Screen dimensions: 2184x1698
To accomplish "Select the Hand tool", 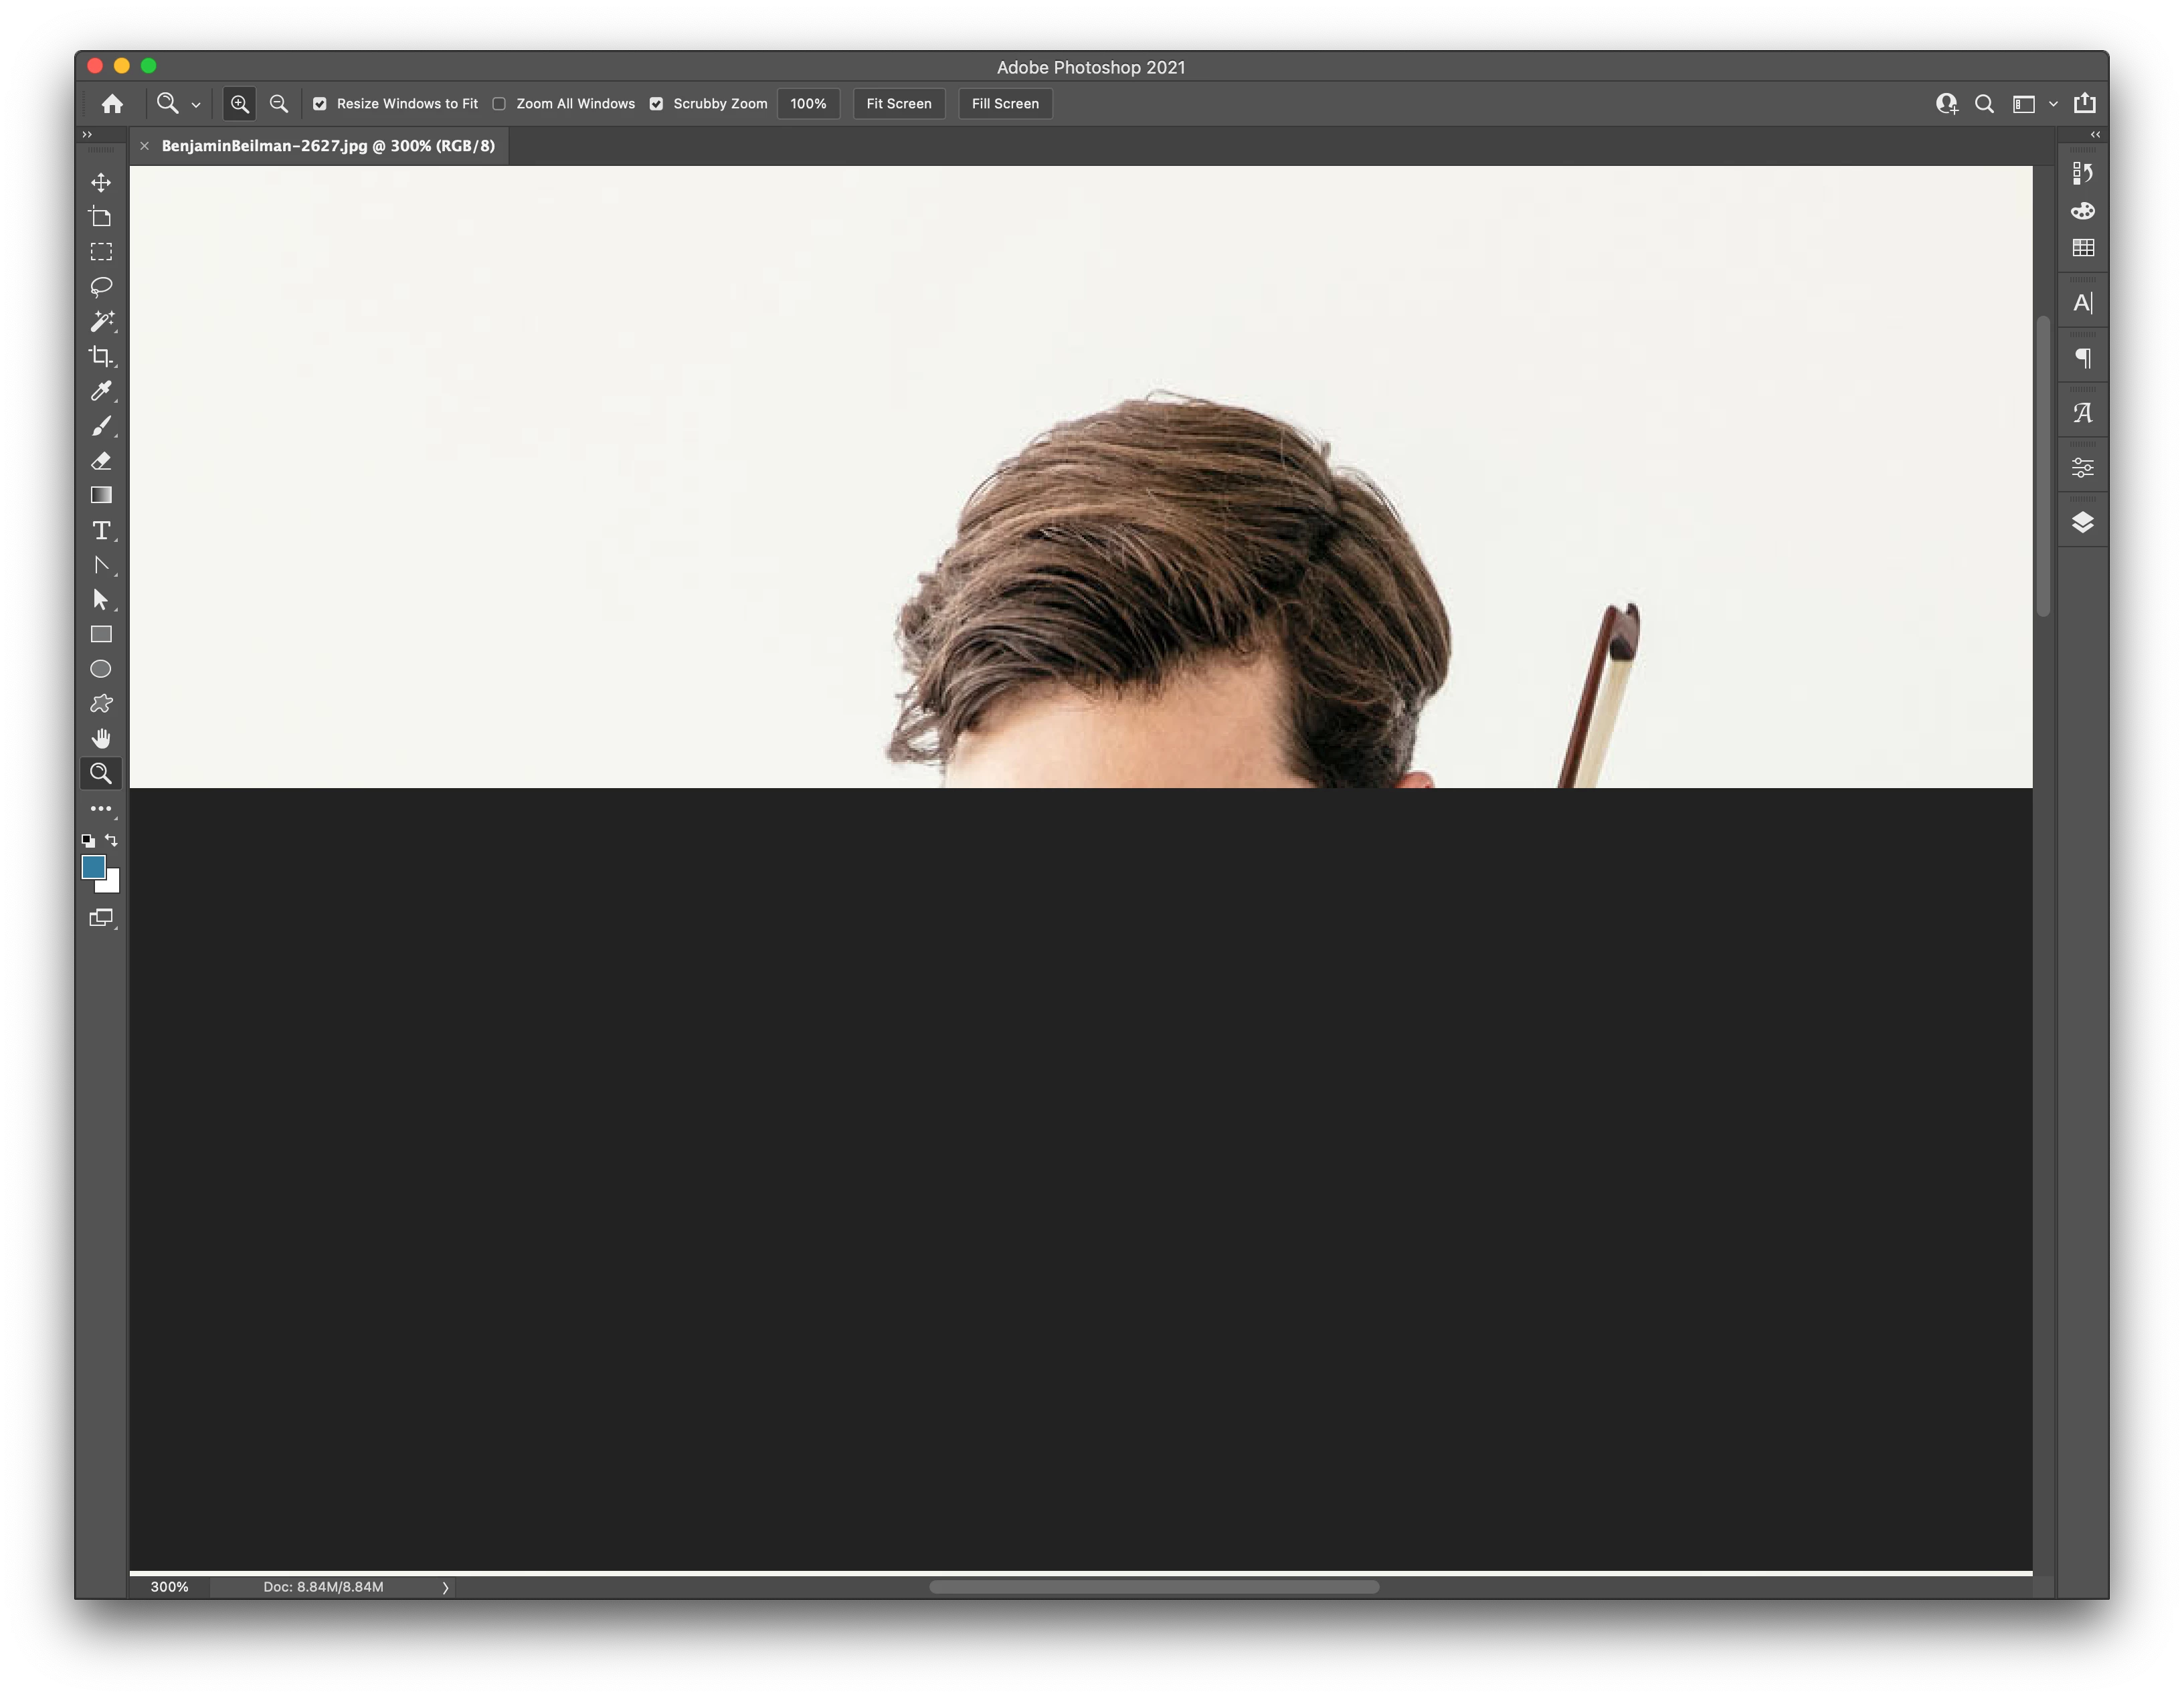I will 101,739.
